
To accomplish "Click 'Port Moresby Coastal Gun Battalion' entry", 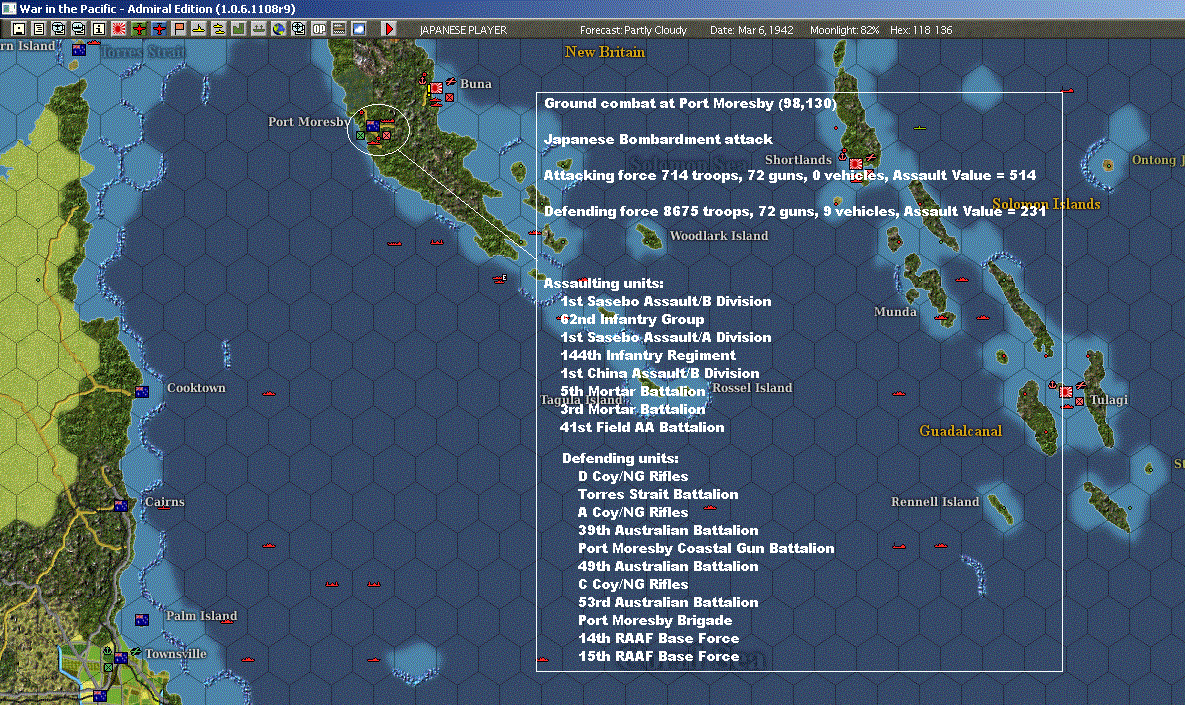I will point(706,549).
